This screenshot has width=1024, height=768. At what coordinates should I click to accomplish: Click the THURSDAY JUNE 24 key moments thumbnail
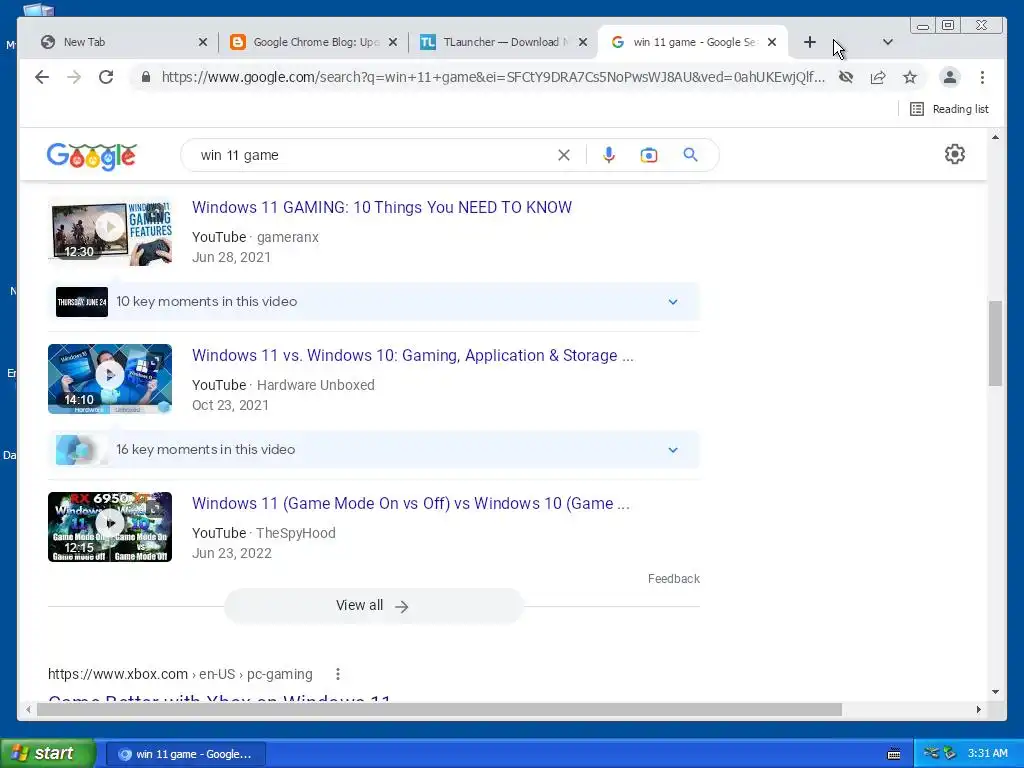[82, 302]
